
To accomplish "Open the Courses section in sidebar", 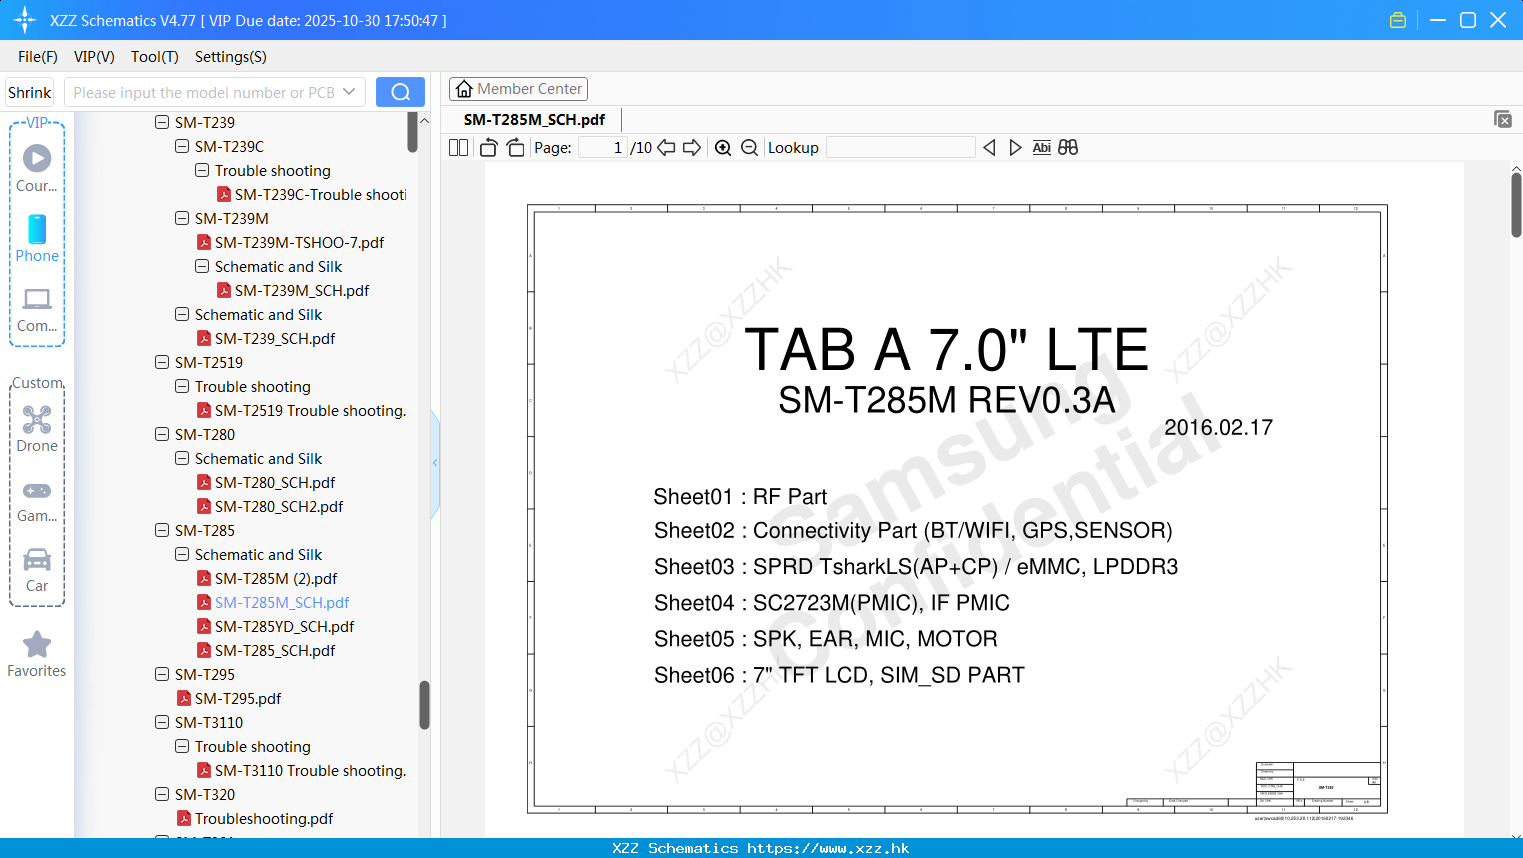I will [37, 168].
